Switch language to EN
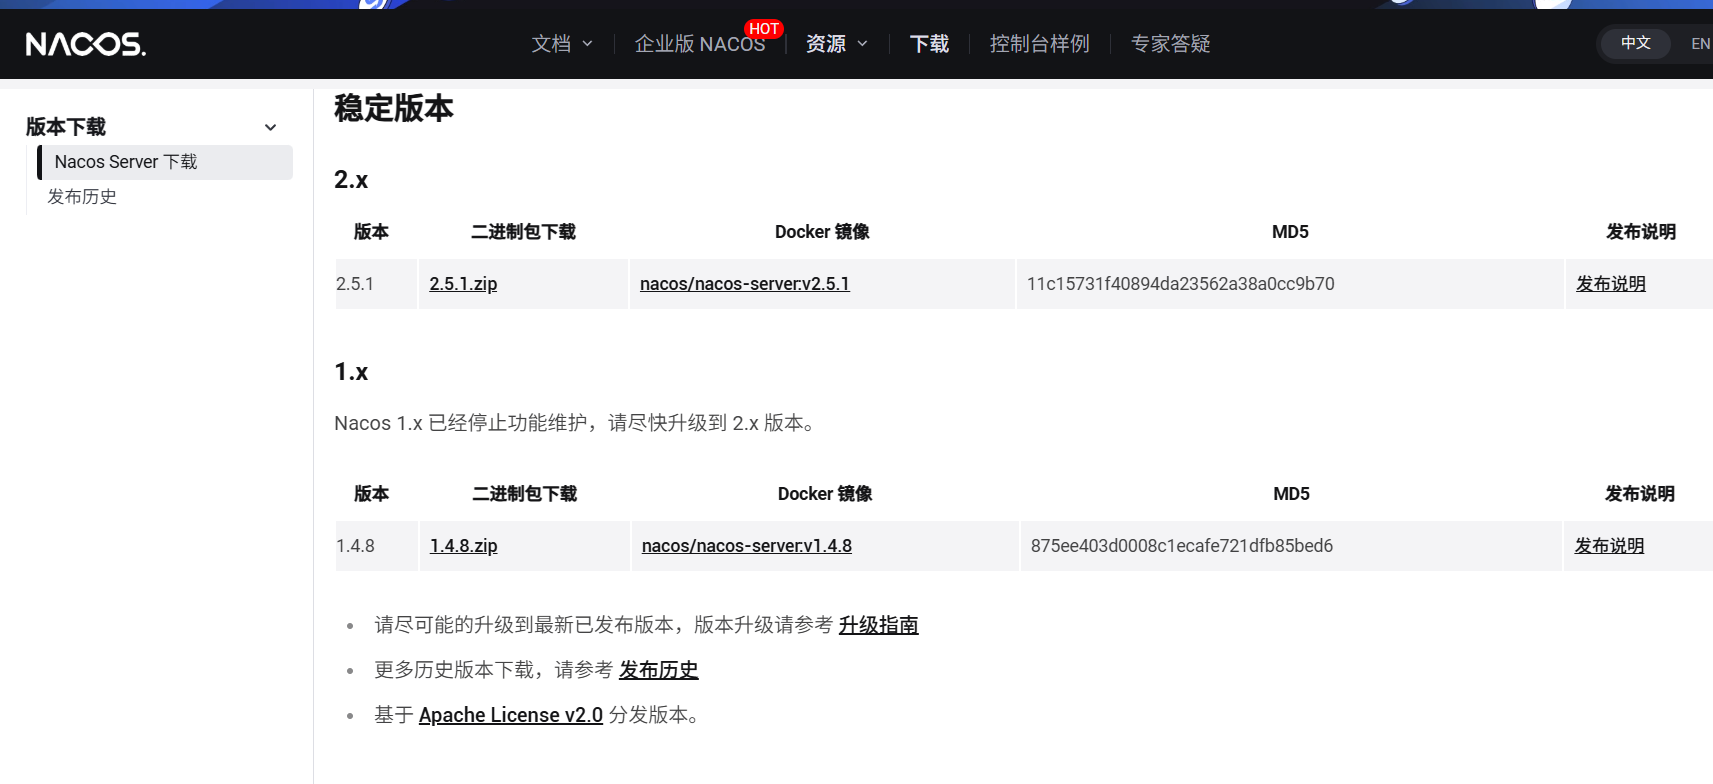This screenshot has height=784, width=1713. (1700, 44)
